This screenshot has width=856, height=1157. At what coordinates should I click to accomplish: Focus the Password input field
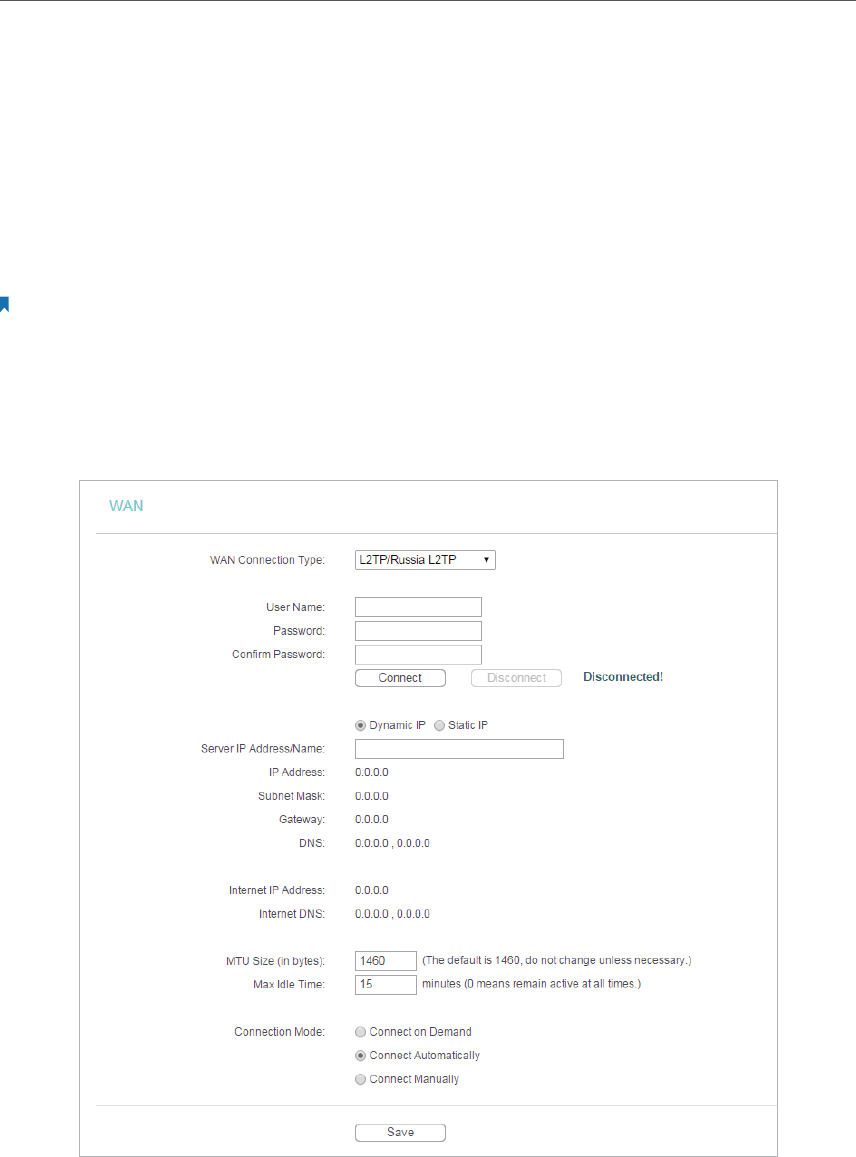[418, 631]
